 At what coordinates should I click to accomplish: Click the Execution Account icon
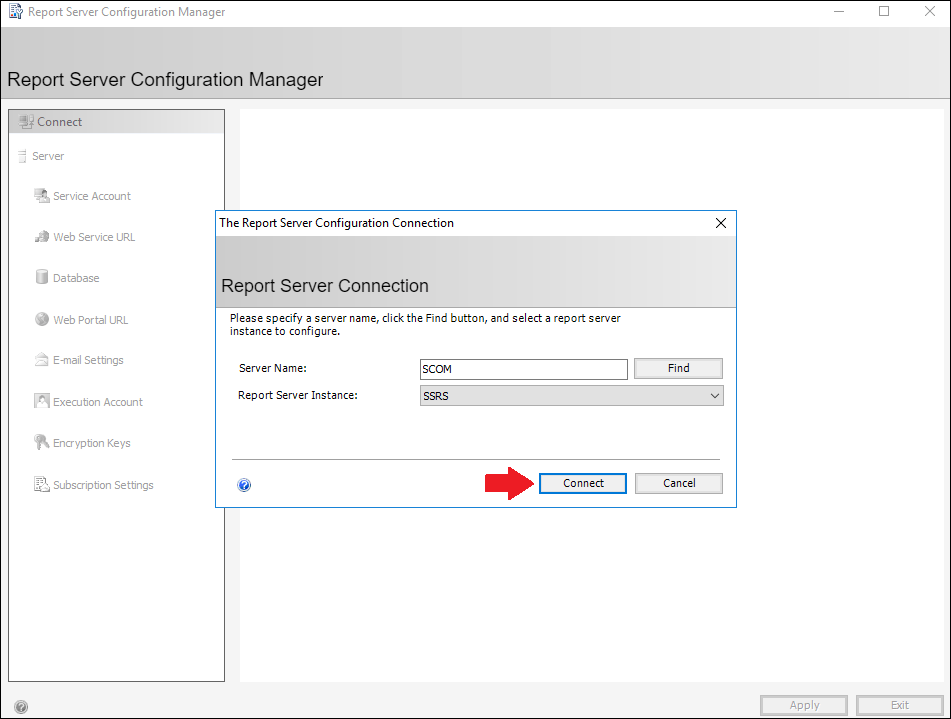[x=41, y=401]
